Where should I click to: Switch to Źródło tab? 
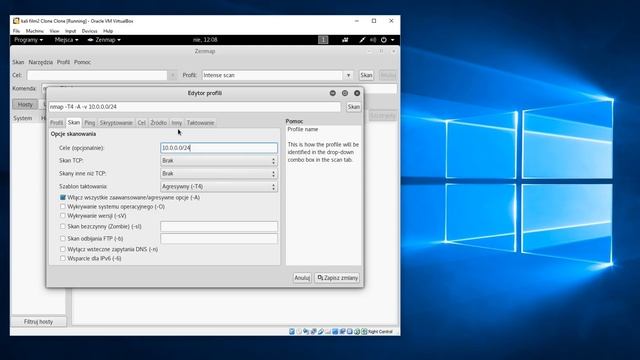158,122
